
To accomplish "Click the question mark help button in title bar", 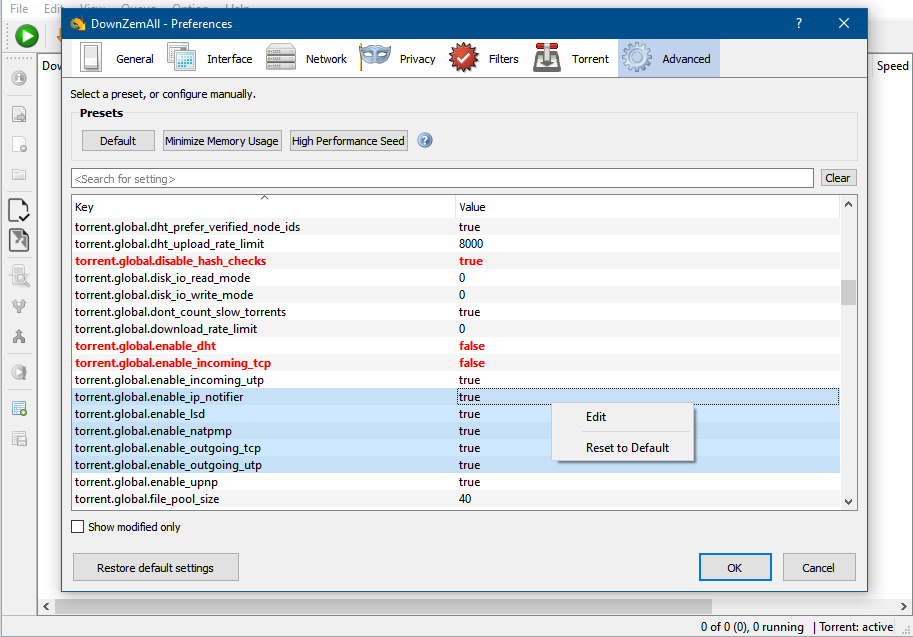I will (799, 23).
